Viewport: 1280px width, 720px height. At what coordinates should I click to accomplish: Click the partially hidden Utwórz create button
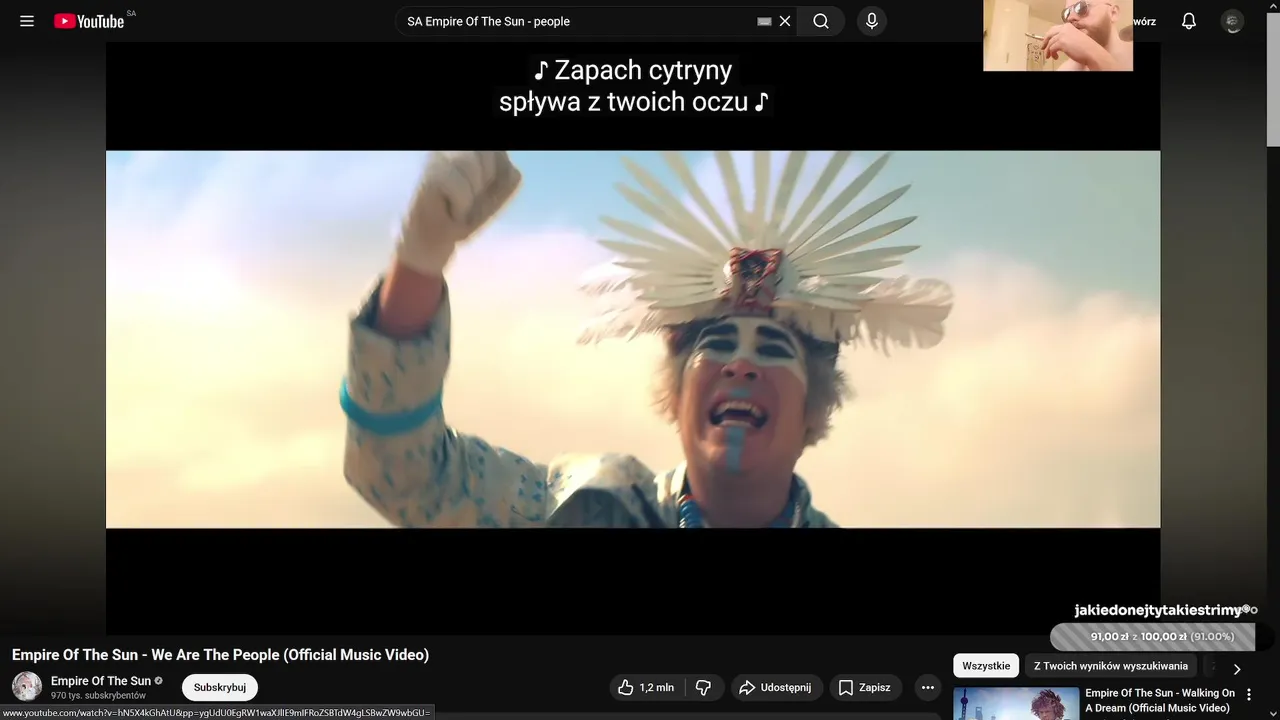click(1144, 21)
